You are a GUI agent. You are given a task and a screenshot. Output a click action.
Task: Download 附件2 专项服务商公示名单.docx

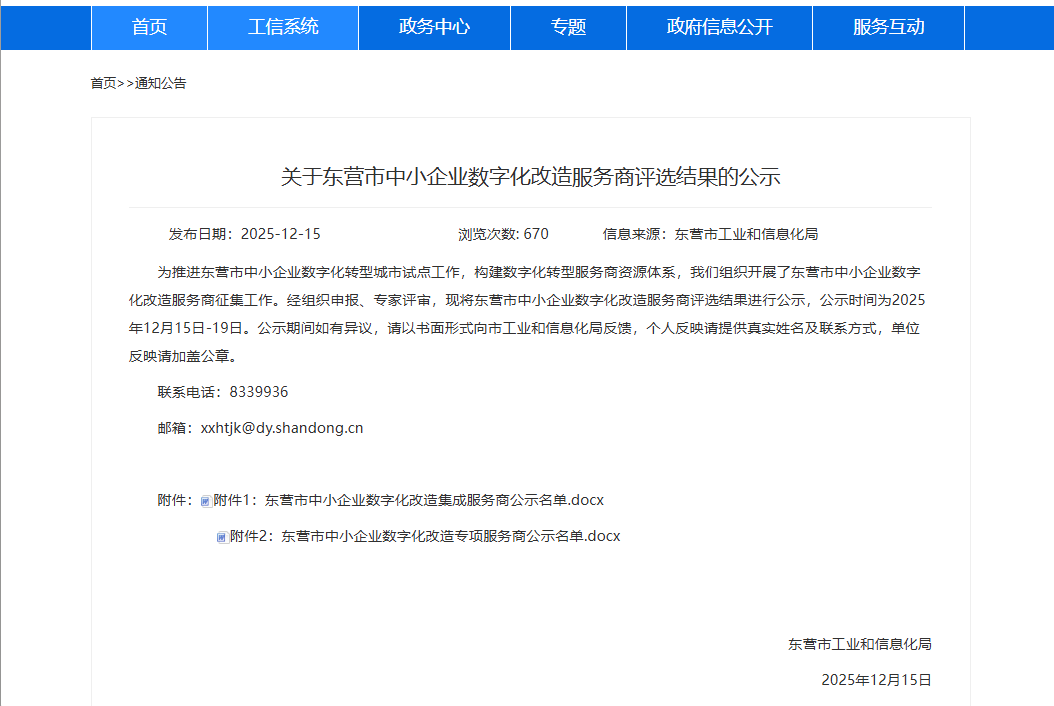pos(425,536)
